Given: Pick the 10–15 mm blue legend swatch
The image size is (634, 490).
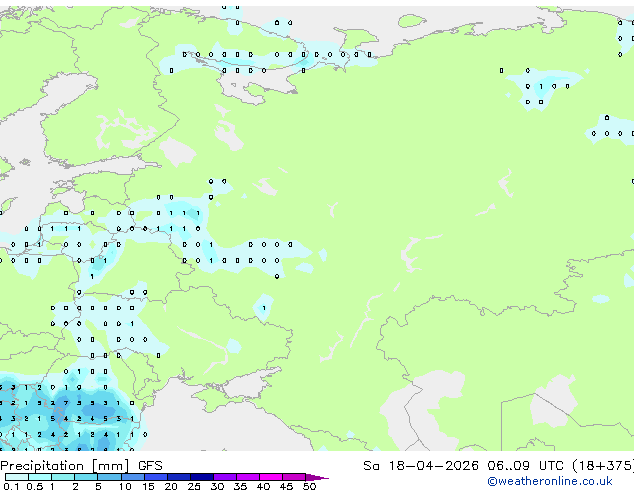Looking at the screenshot, I should 133,477.
